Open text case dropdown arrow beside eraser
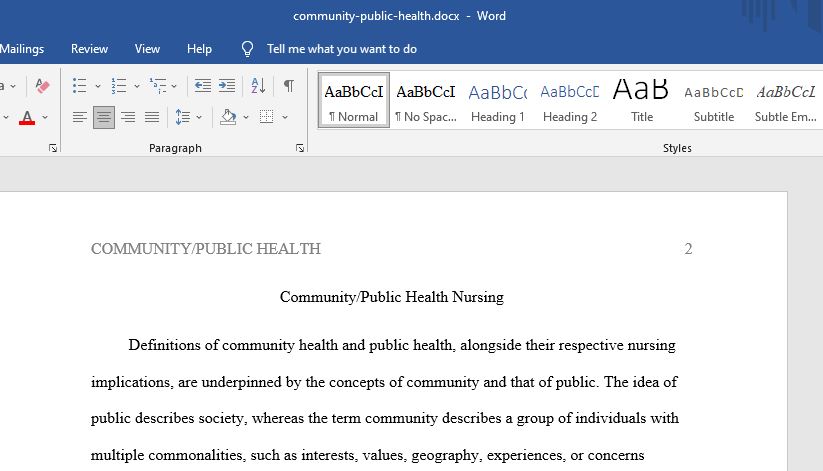This screenshot has height=471, width=823. [13, 86]
